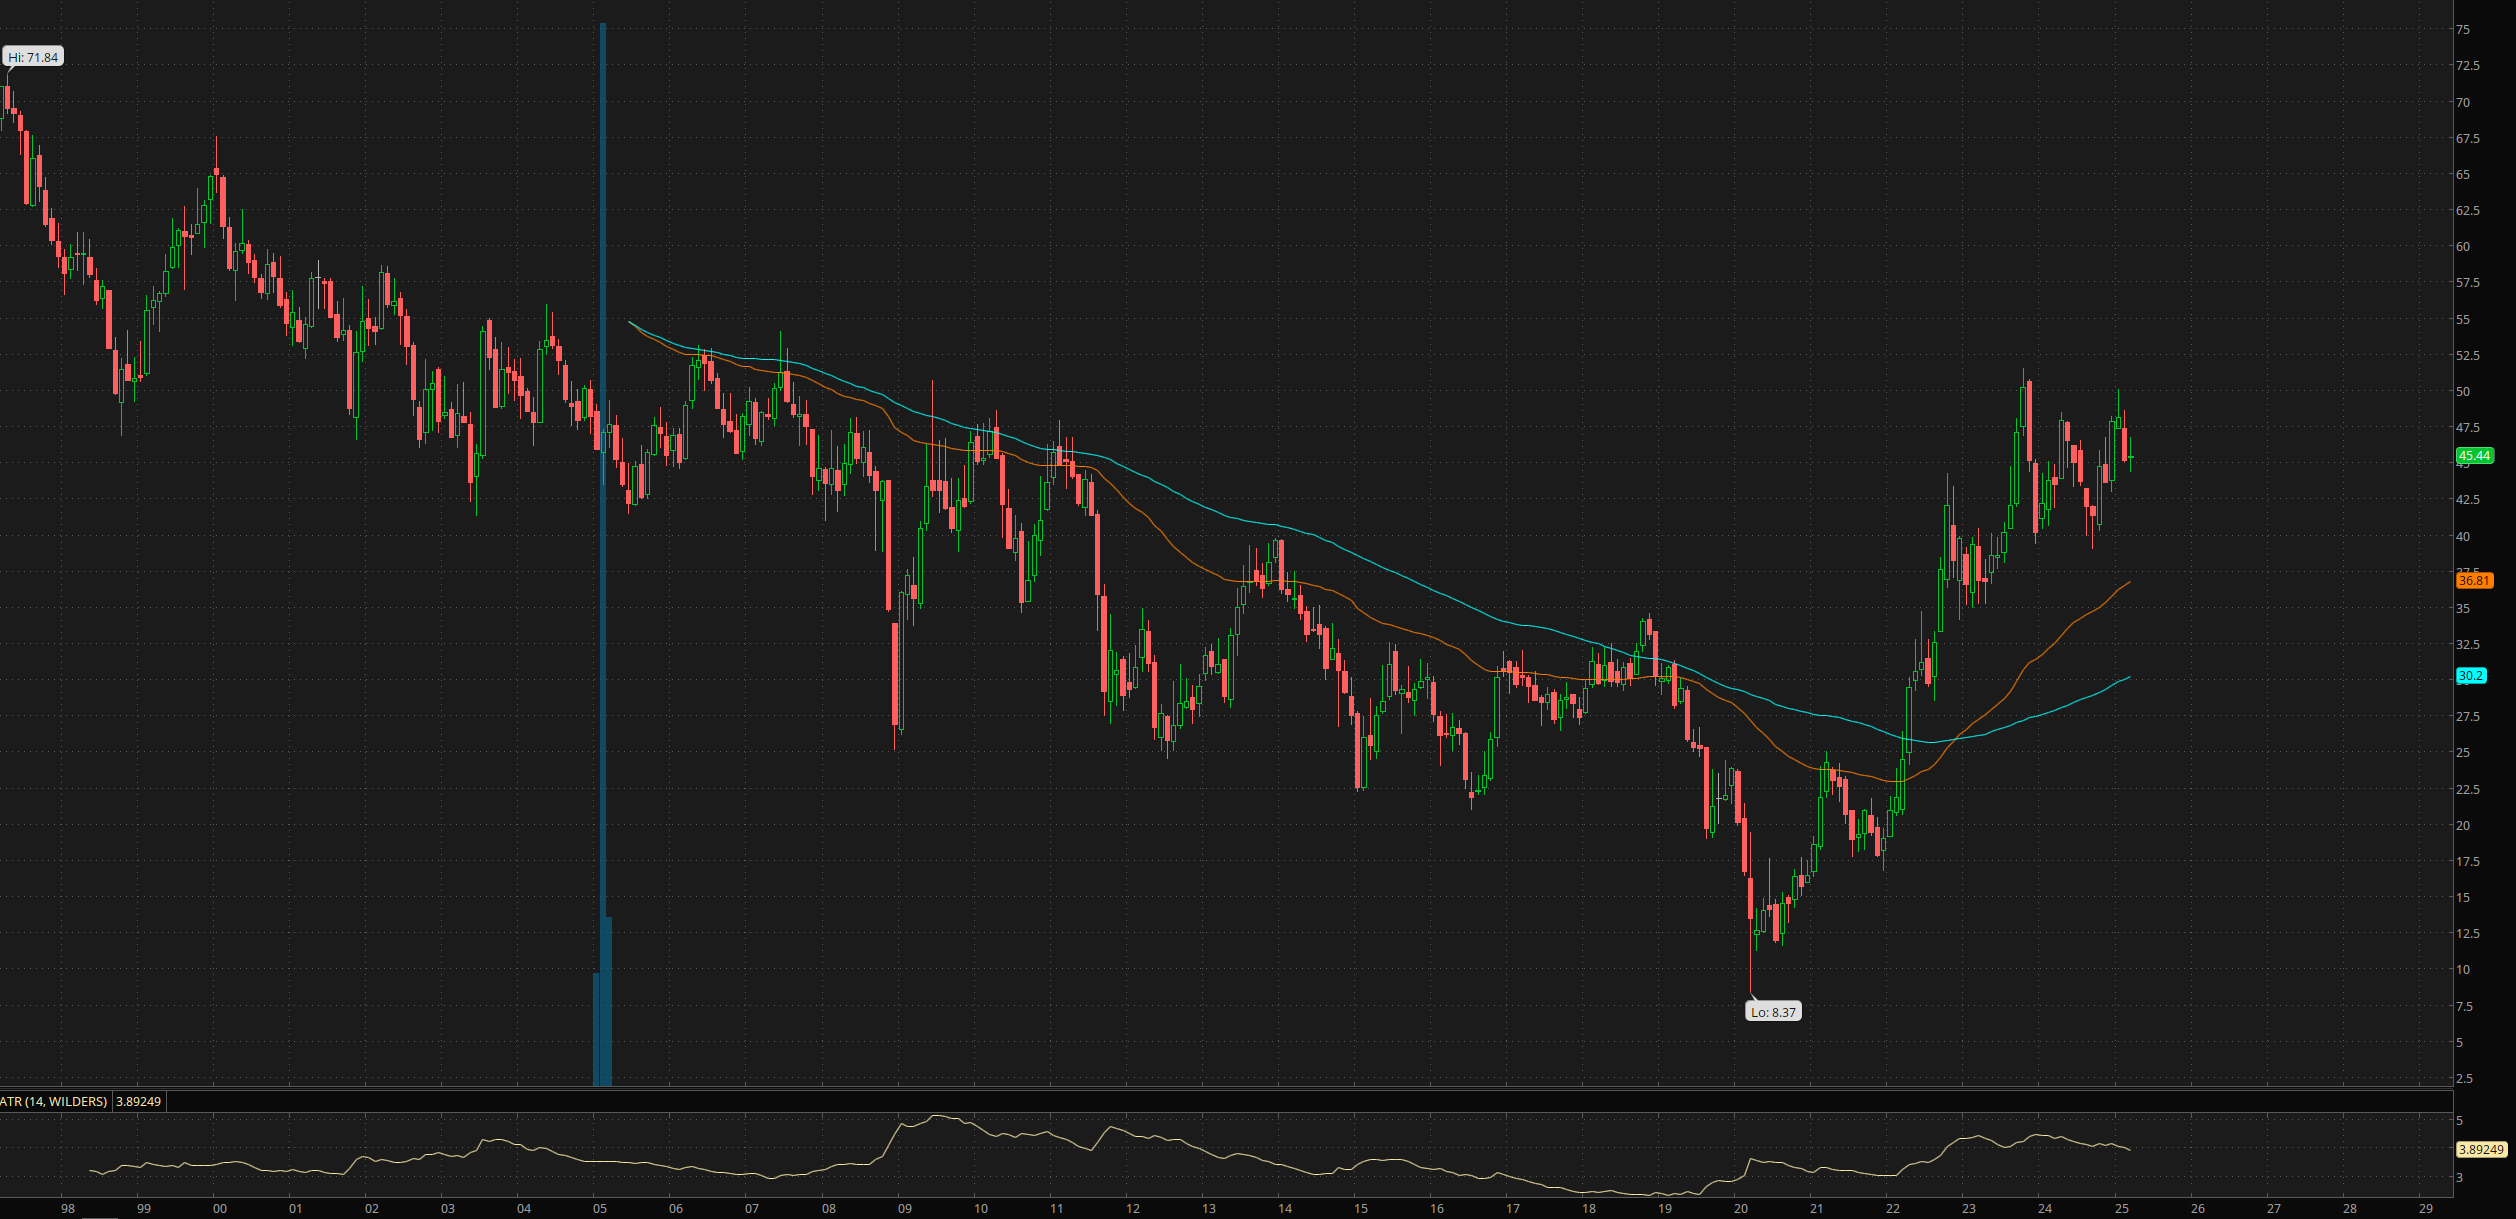Click the ATR (14, WILDERS) study label
Viewport: 2516px width, 1219px height.
click(x=54, y=1101)
